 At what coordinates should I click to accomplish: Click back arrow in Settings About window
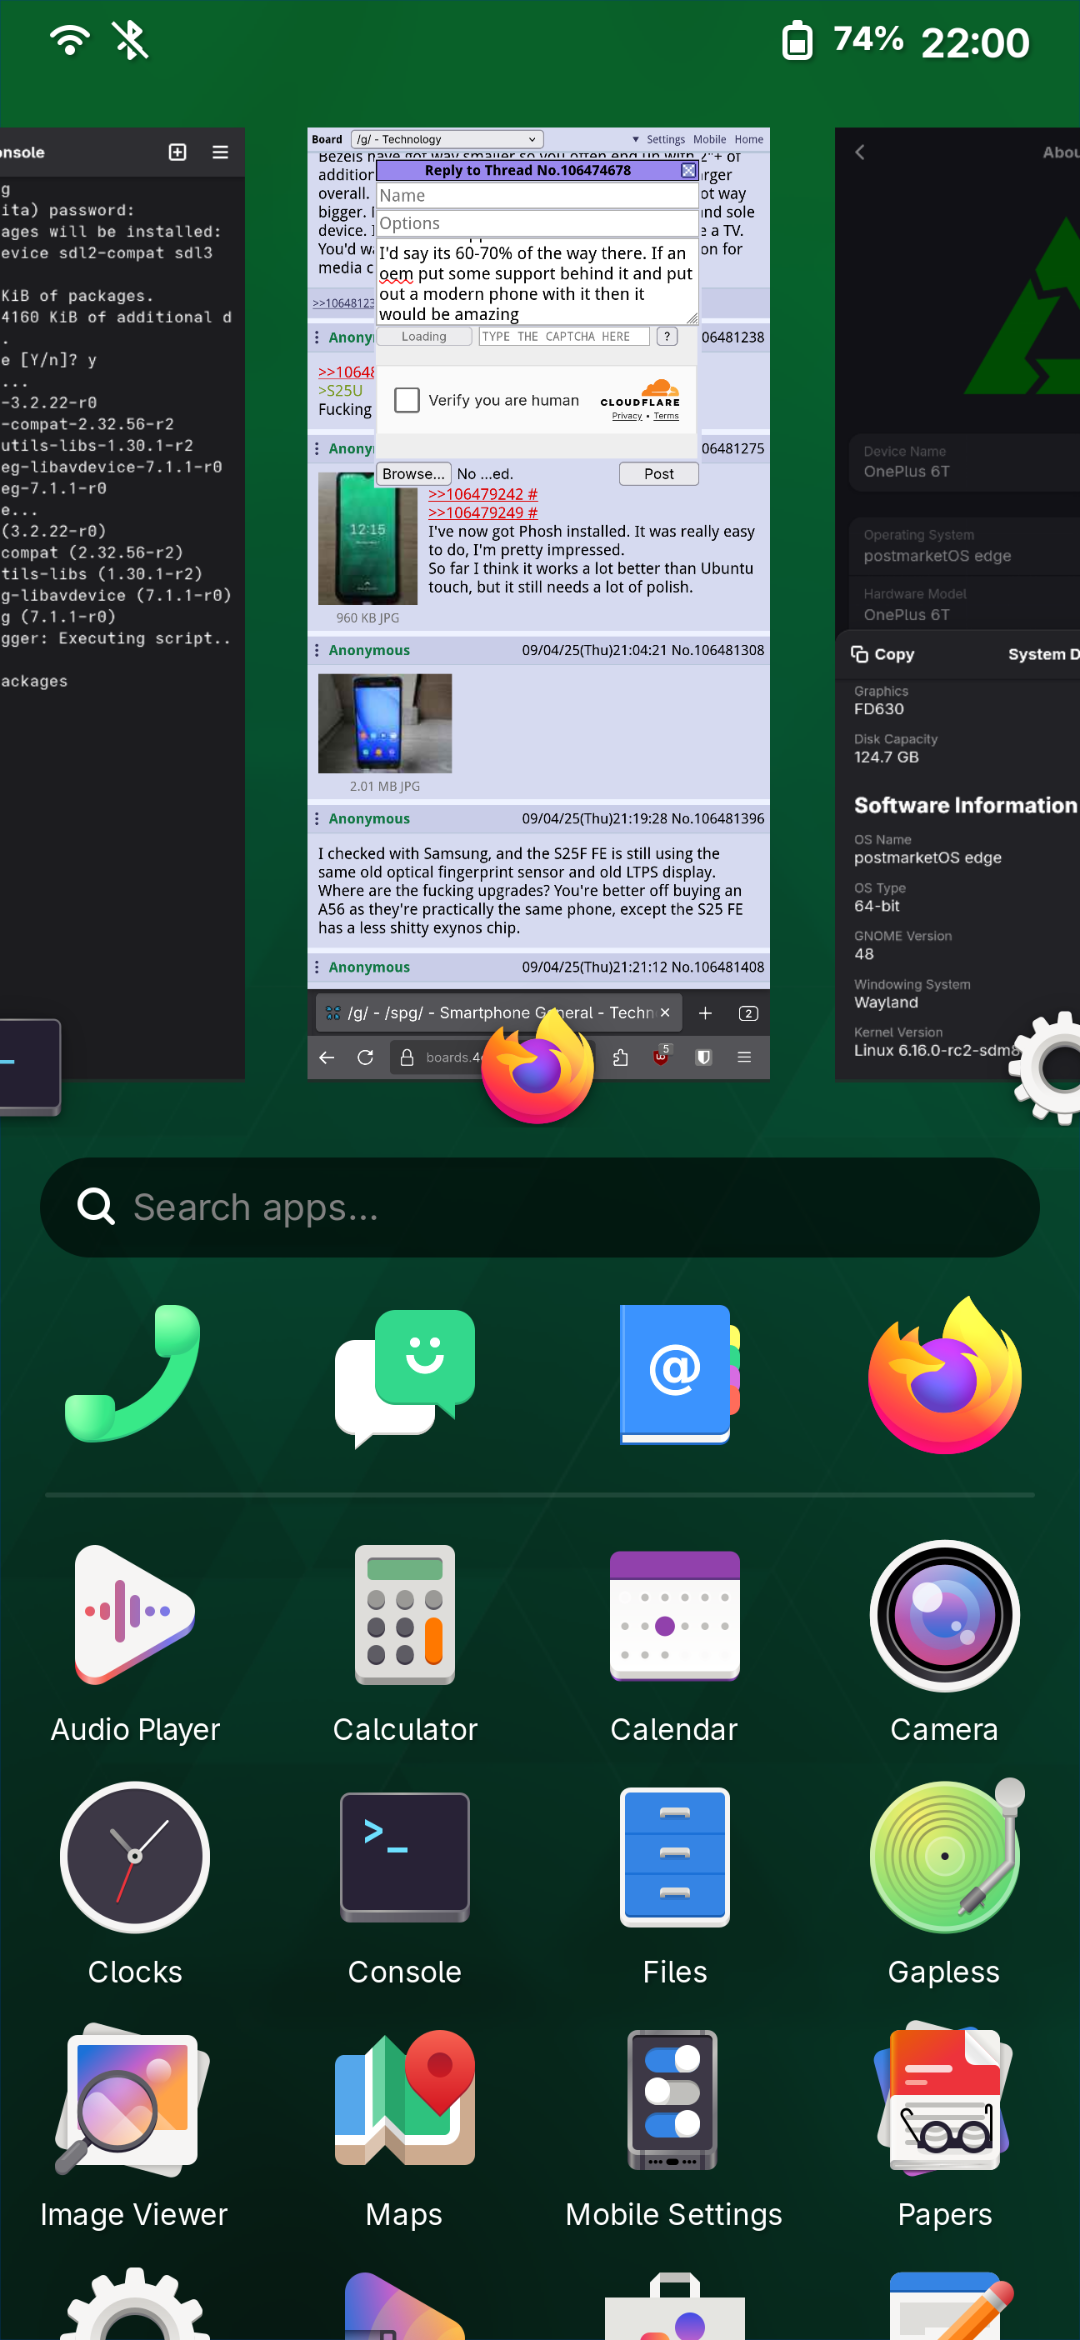tap(860, 152)
